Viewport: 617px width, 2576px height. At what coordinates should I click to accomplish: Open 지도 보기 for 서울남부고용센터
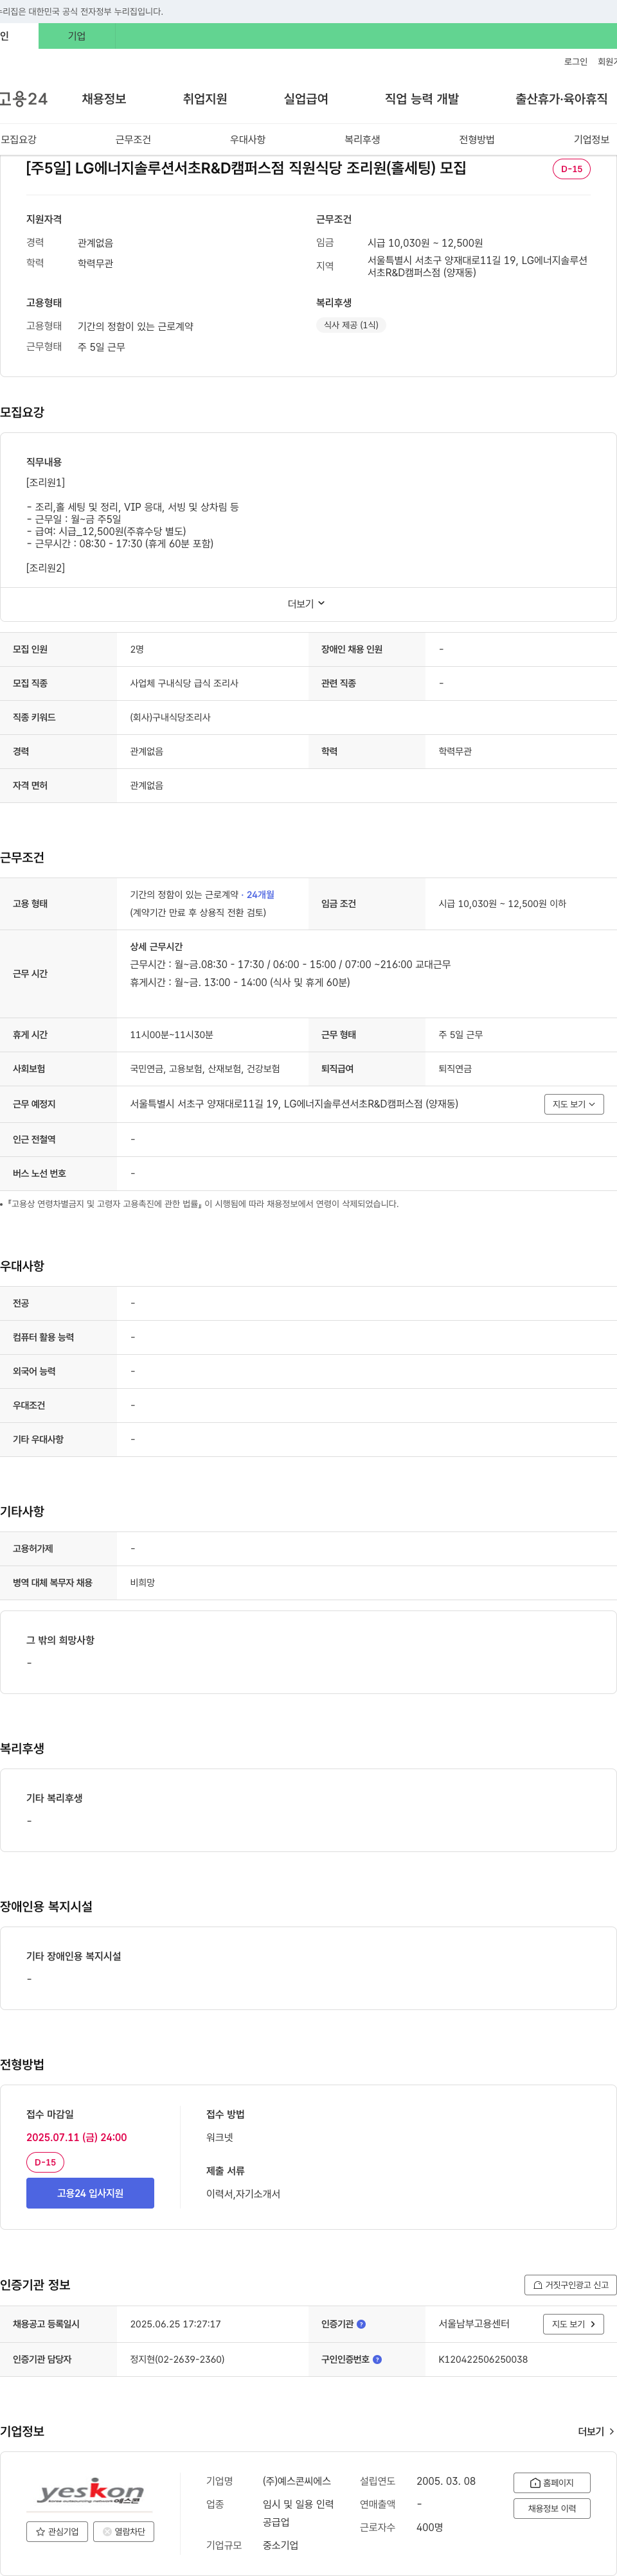click(x=573, y=2324)
